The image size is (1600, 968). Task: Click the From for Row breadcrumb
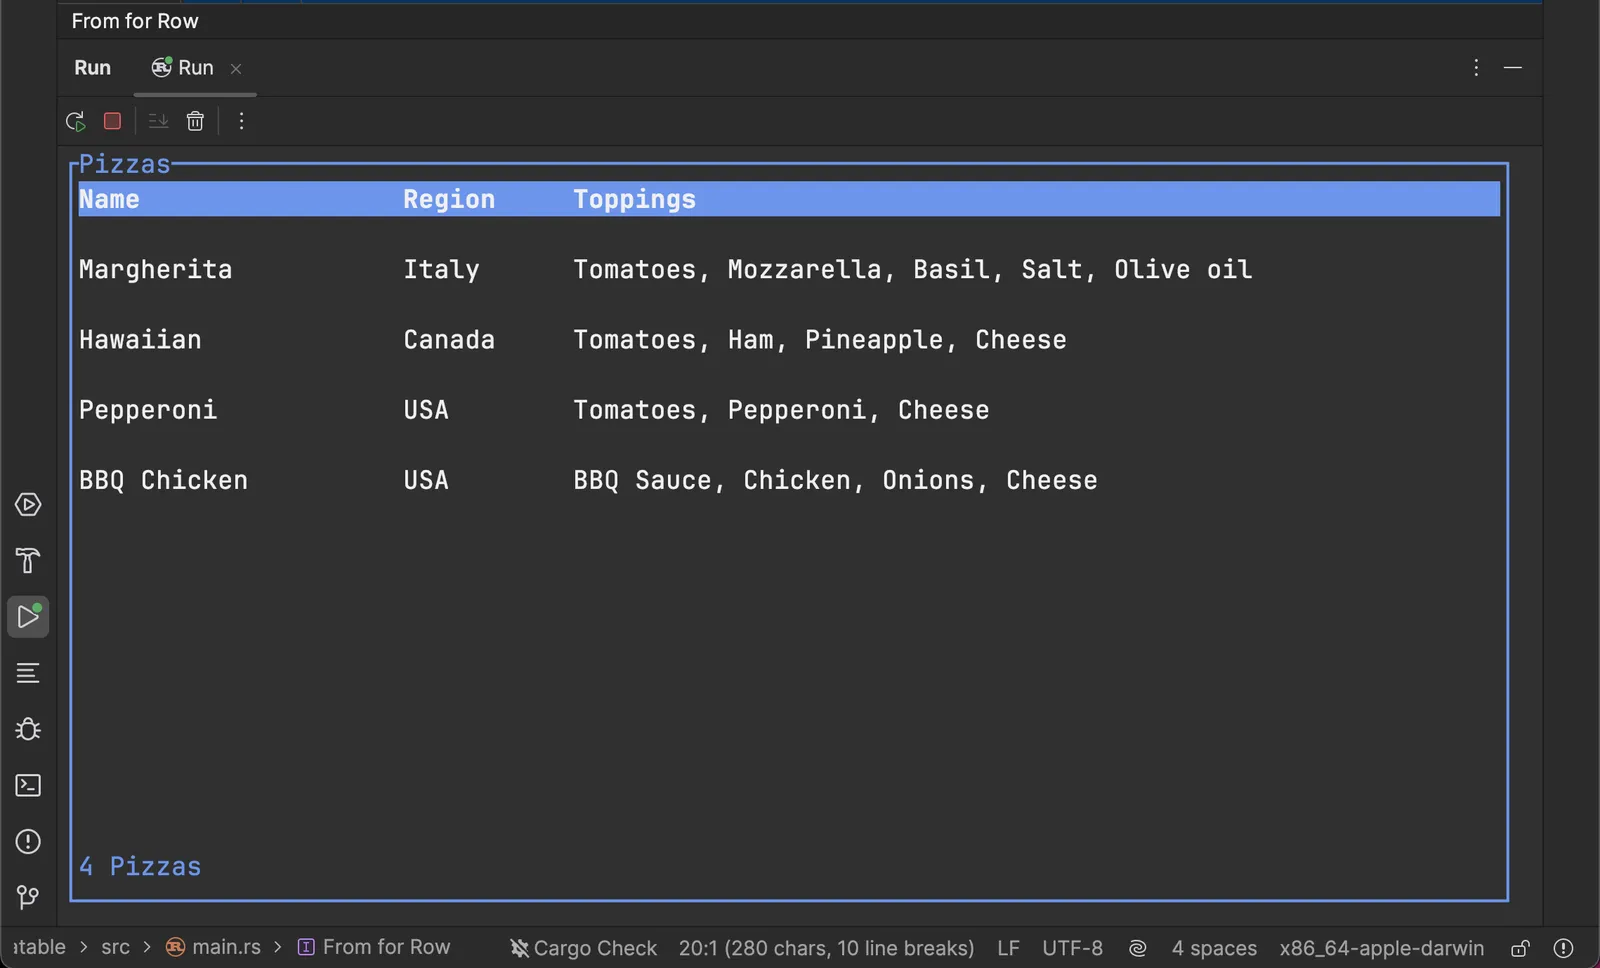[x=386, y=947]
